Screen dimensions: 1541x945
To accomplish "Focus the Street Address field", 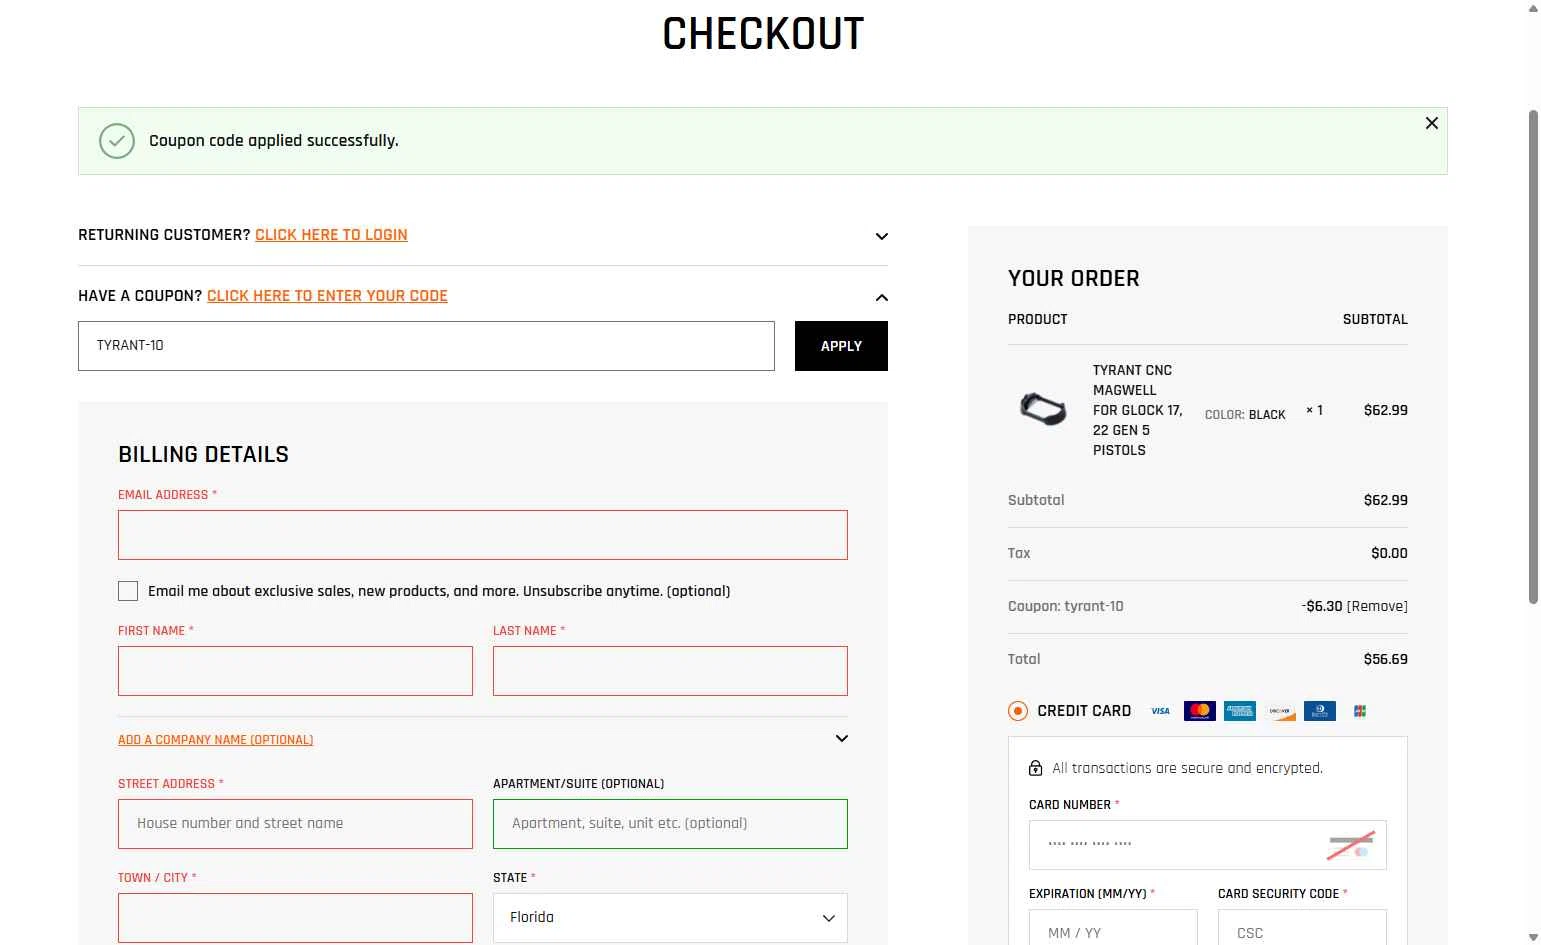I will [x=295, y=824].
